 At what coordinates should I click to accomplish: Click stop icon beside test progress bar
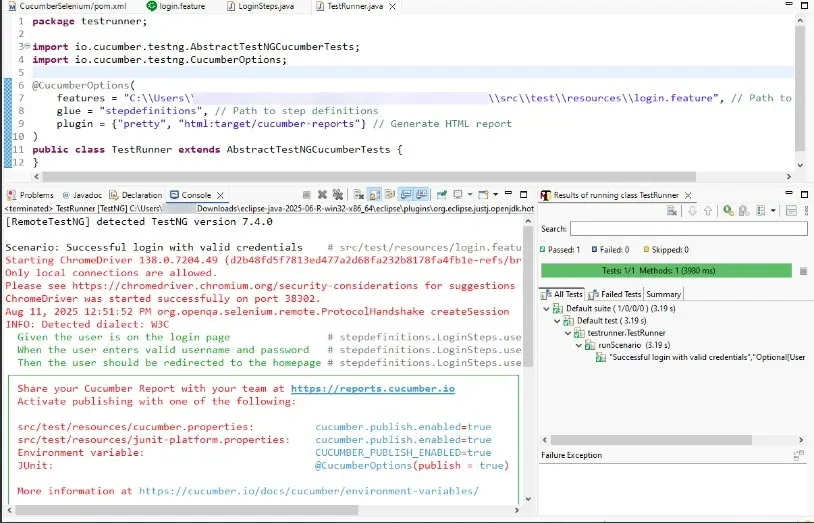tap(804, 271)
